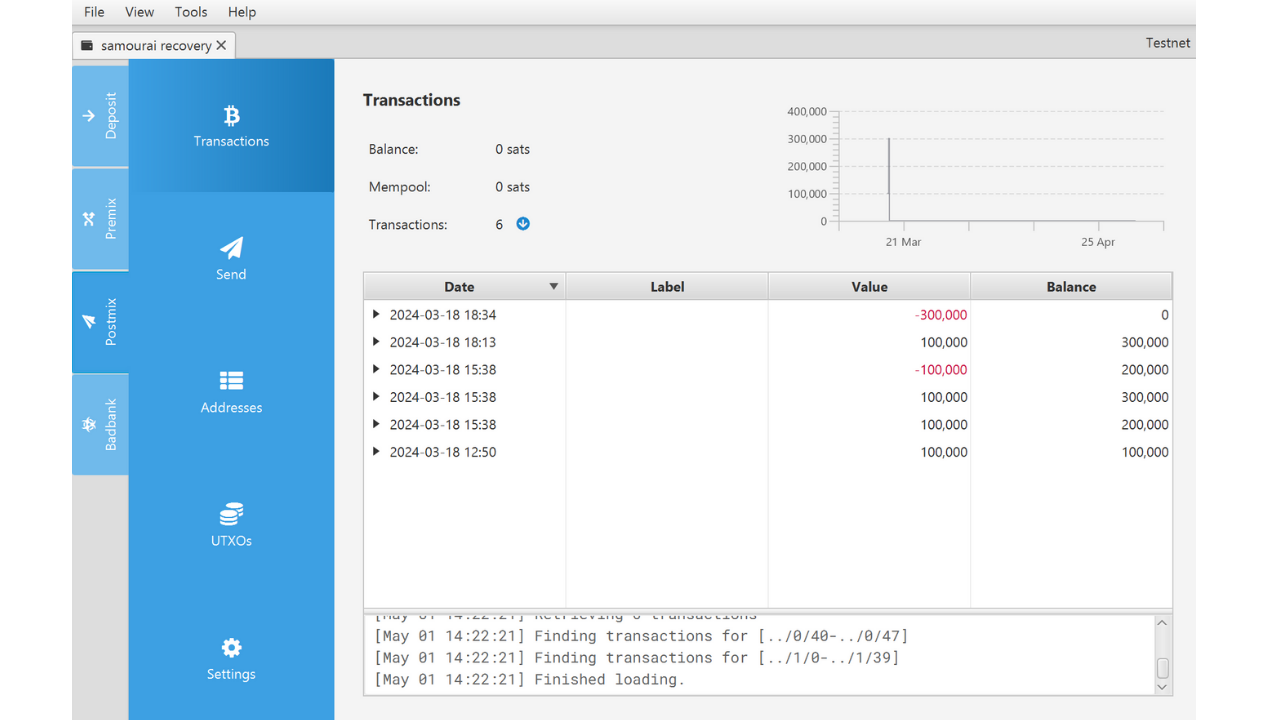Select the date text 2024-03-18 18:13
Image resolution: width=1280 pixels, height=720 pixels.
point(443,342)
